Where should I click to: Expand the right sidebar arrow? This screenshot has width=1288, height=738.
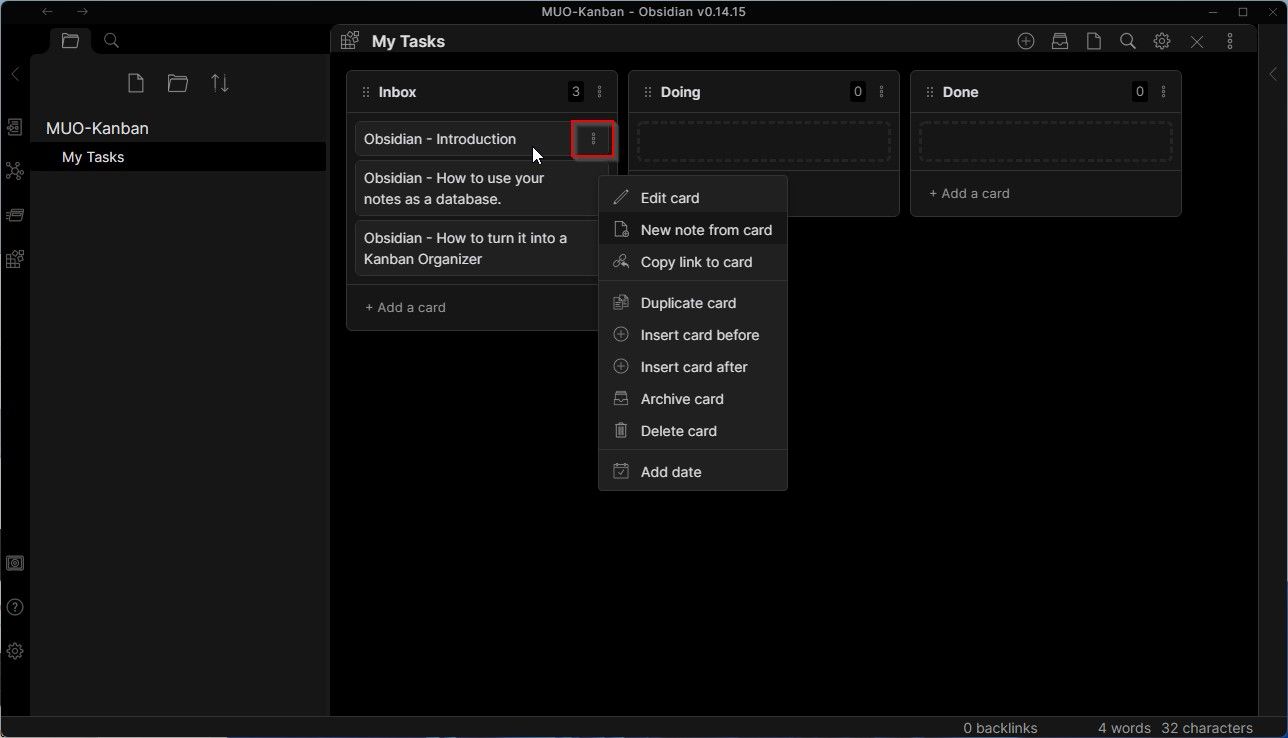point(1273,74)
